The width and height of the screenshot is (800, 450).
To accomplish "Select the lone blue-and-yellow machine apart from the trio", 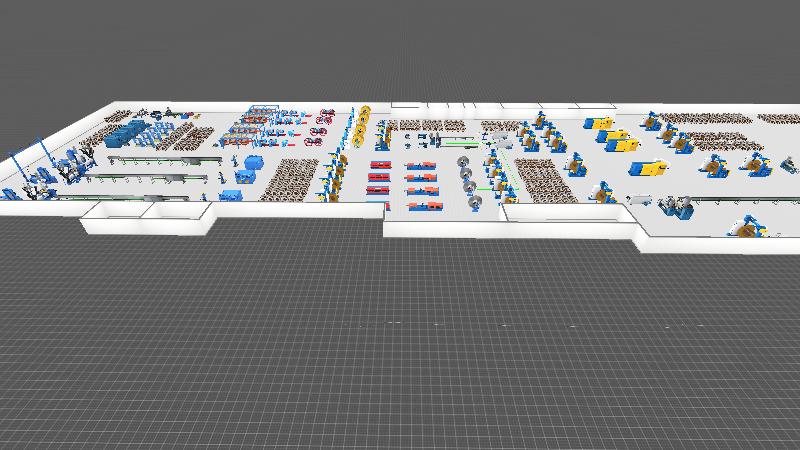I will pos(647,168).
